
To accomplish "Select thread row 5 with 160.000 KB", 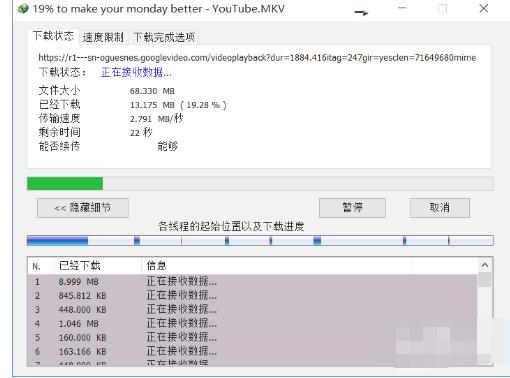I will tap(252, 338).
